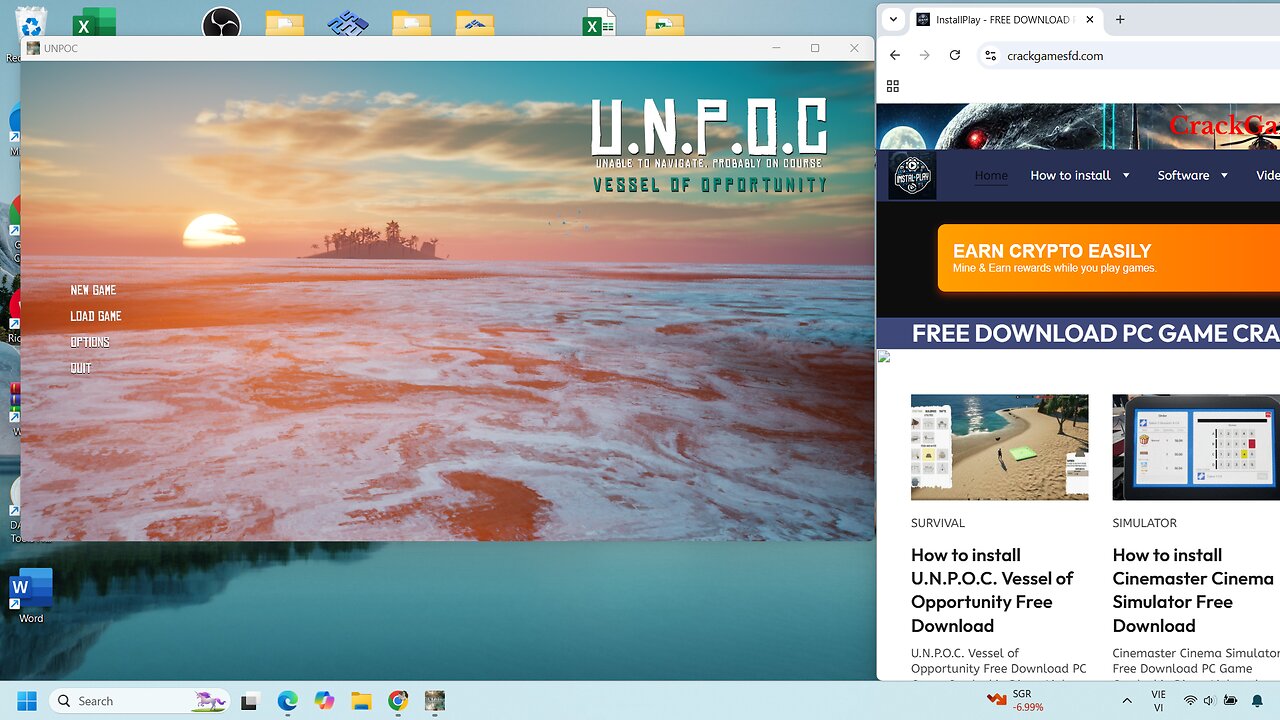The image size is (1280, 720).
Task: Open How to install Cinemaster article
Action: coord(1193,590)
